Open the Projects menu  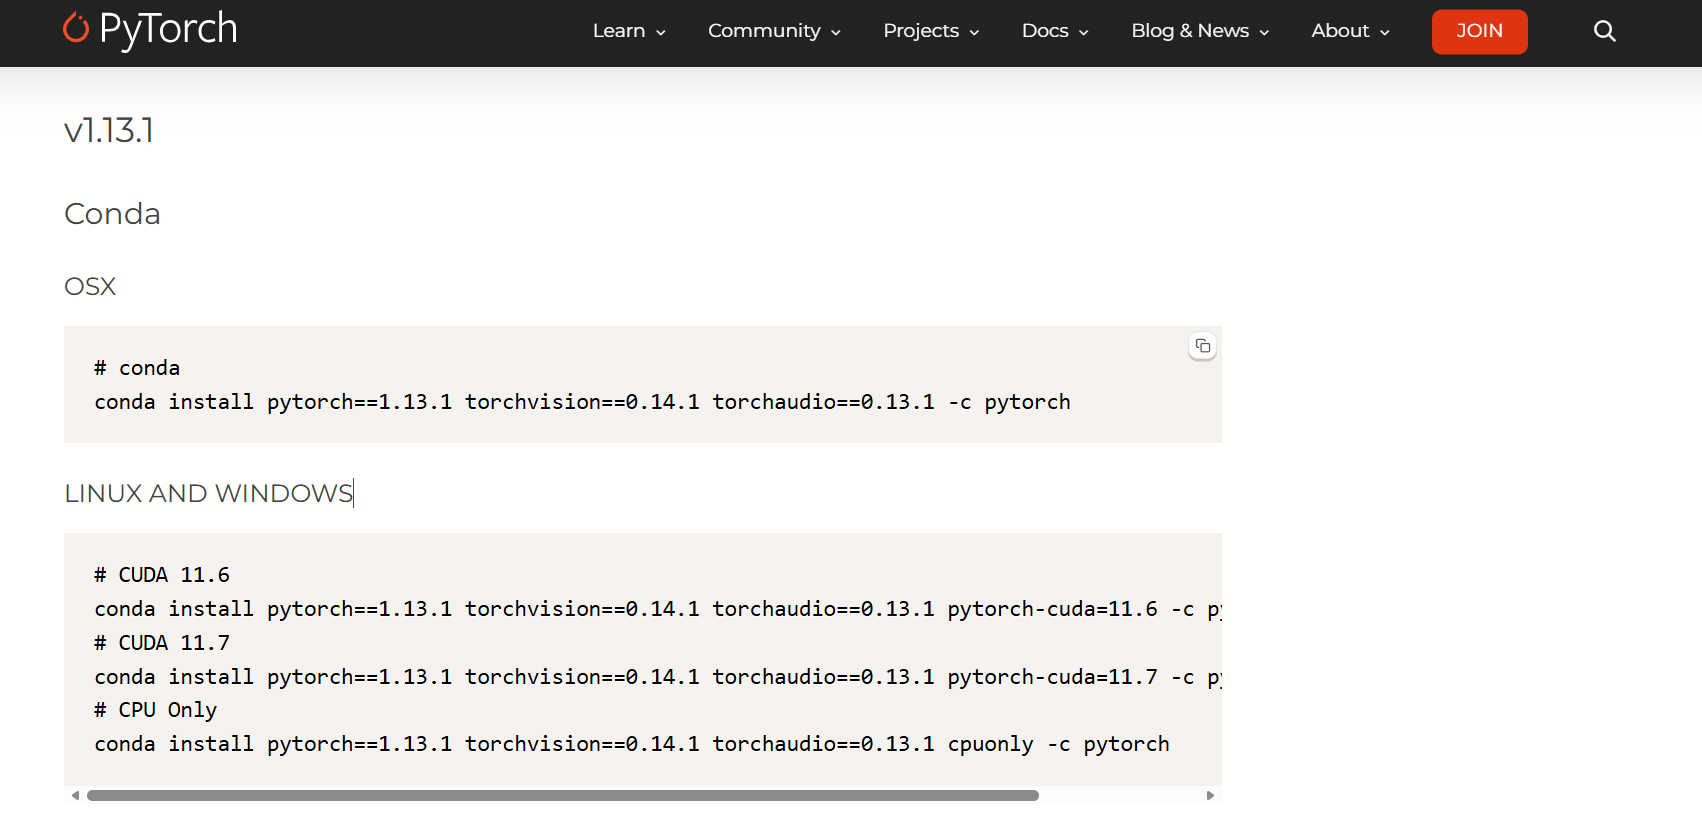coord(931,31)
